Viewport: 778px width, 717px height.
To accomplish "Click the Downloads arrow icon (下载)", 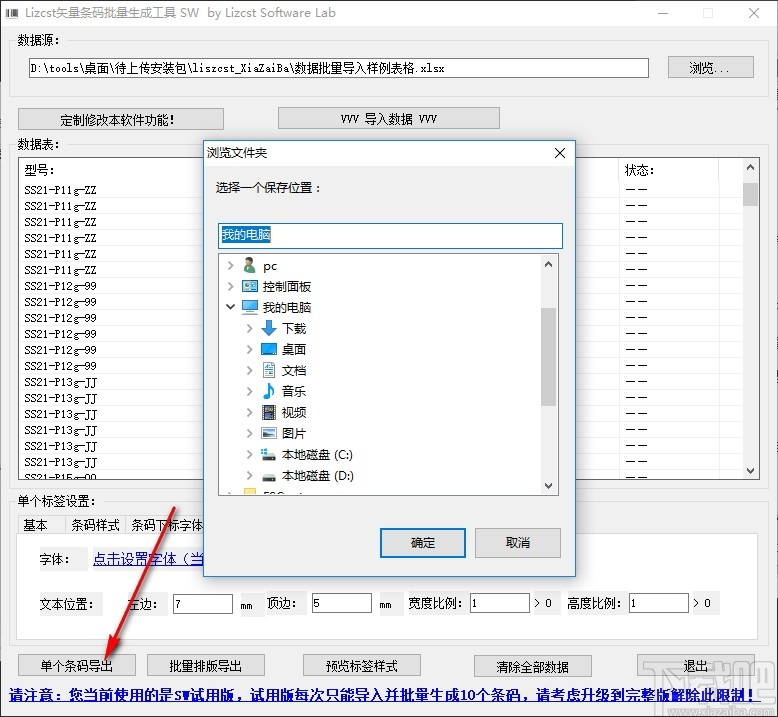I will (269, 328).
